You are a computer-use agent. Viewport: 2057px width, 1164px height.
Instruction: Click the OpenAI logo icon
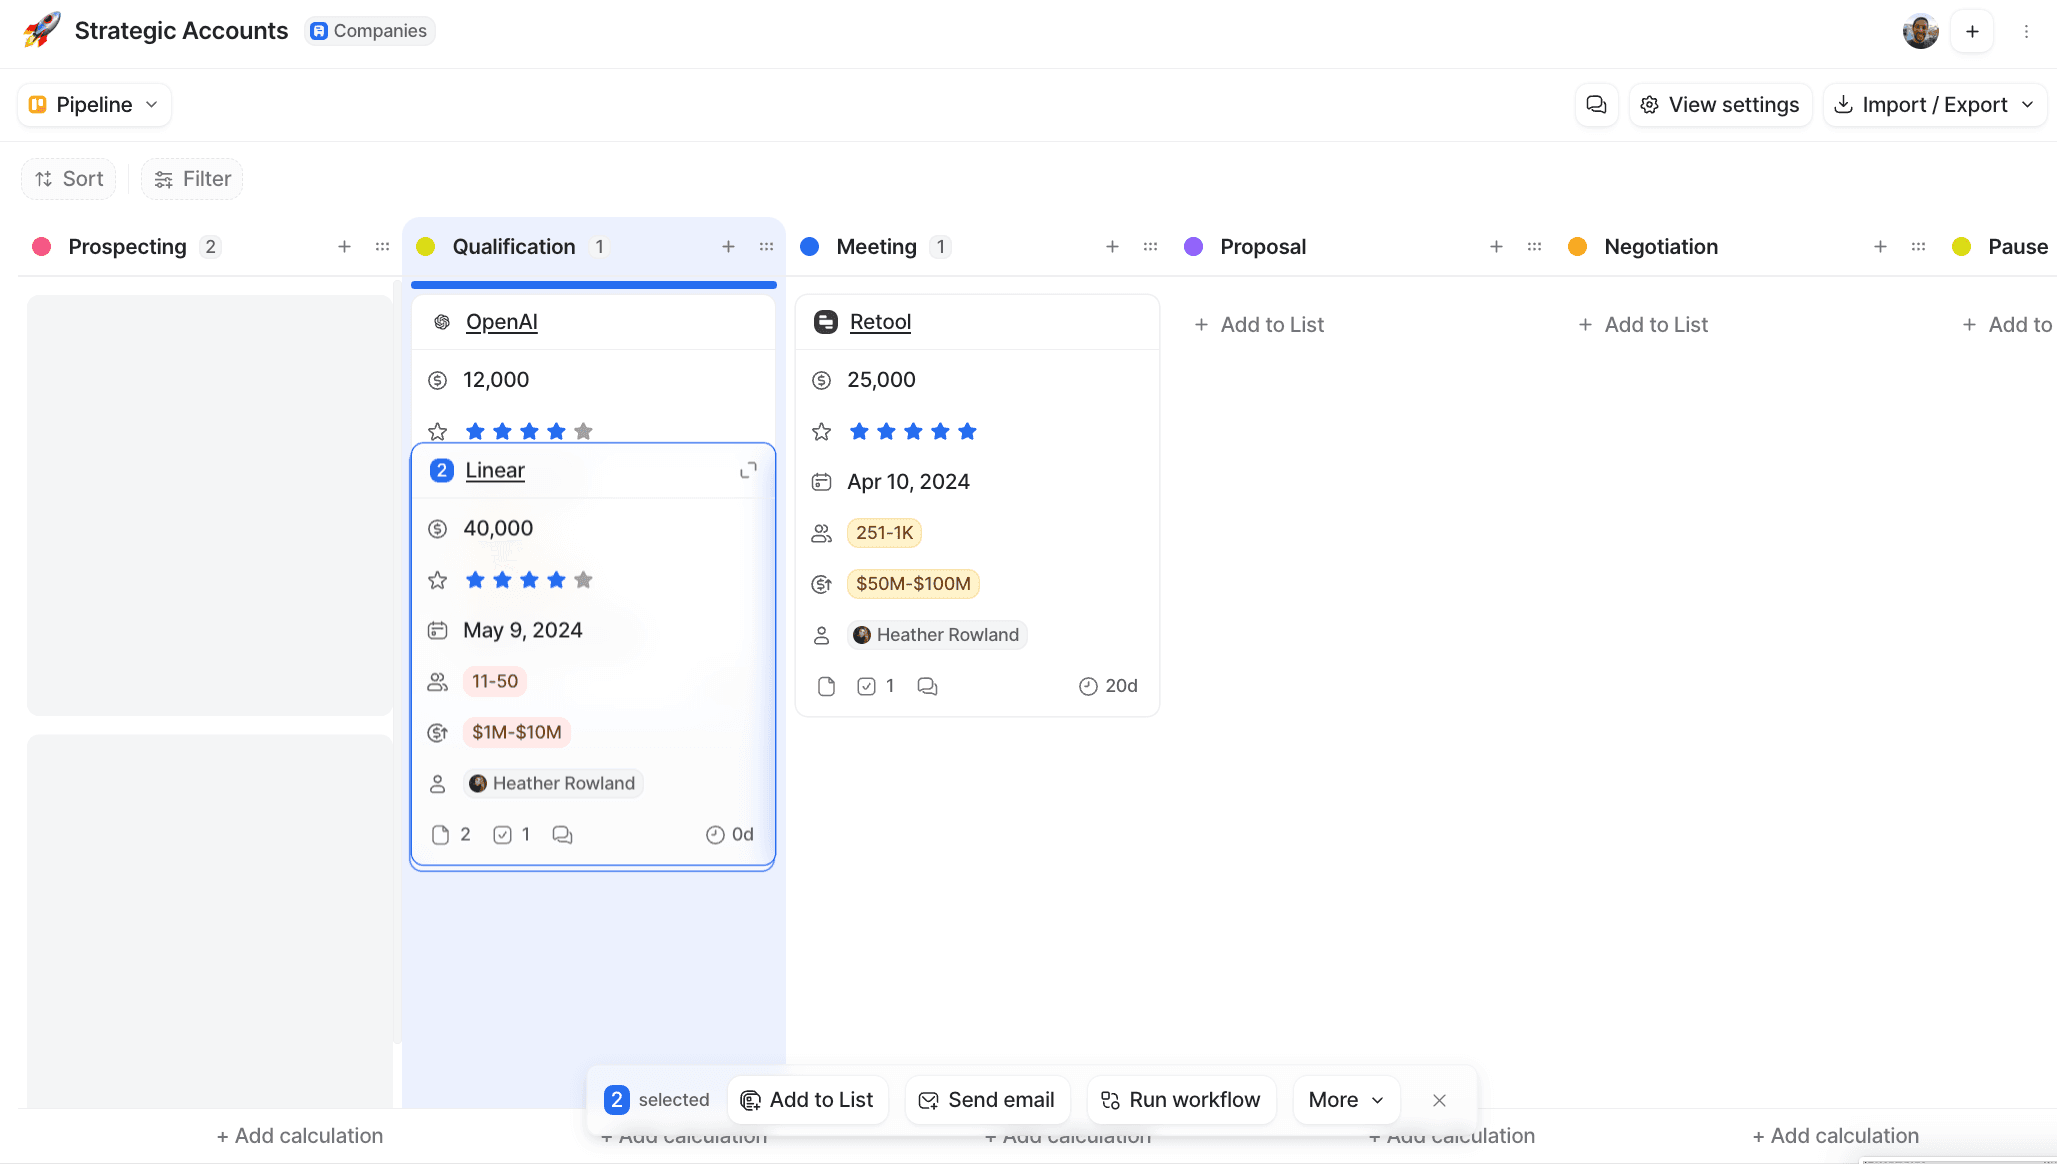coord(441,322)
